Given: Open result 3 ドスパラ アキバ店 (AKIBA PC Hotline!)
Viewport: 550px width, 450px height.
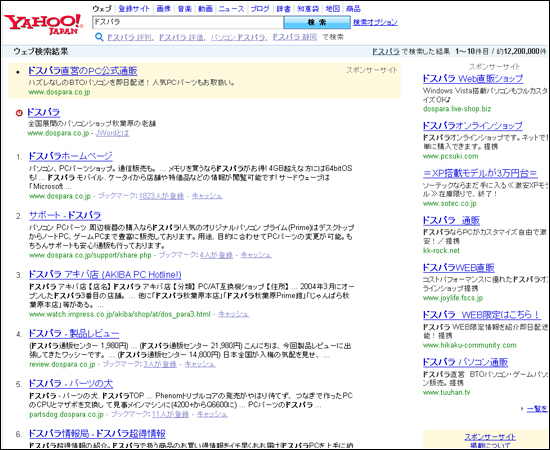Looking at the screenshot, I should (x=105, y=275).
